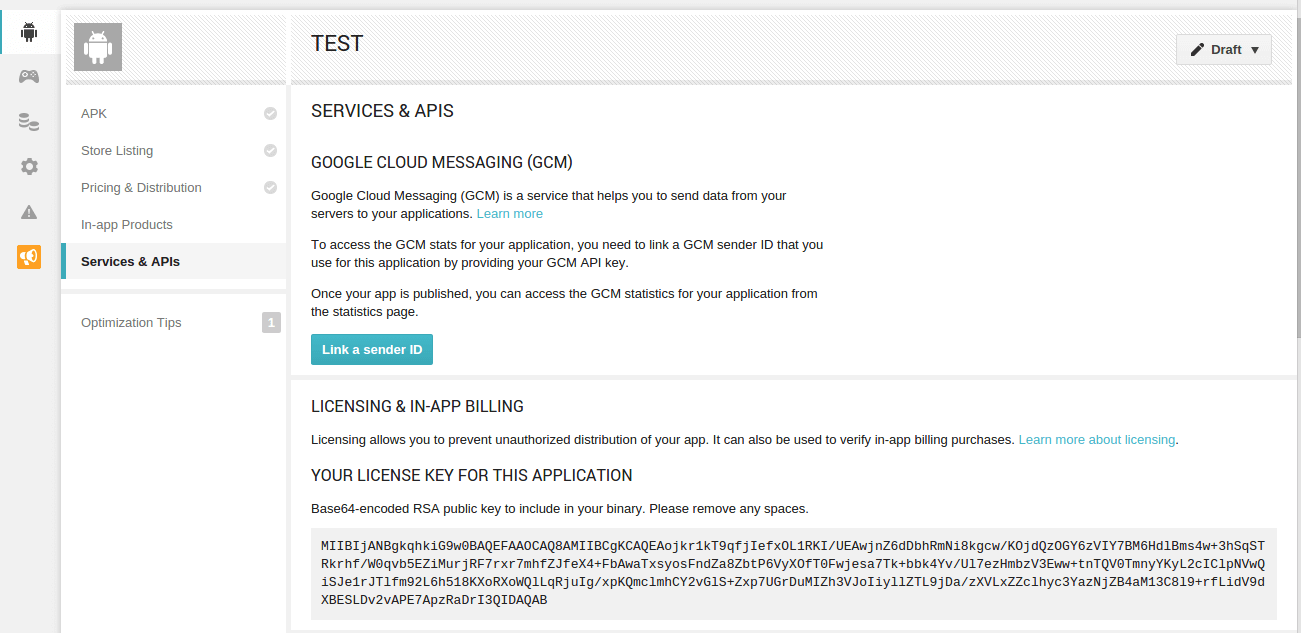Click inside the license key text box
The image size is (1301, 633).
pos(794,574)
